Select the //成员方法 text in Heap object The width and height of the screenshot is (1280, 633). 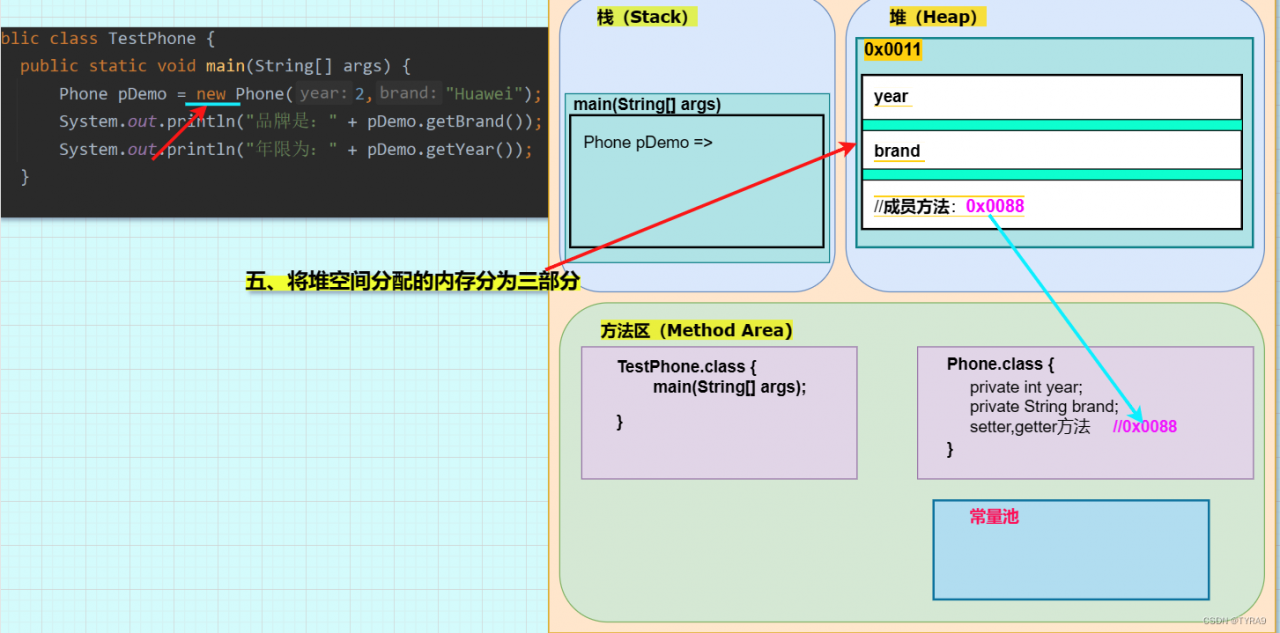click(x=914, y=207)
